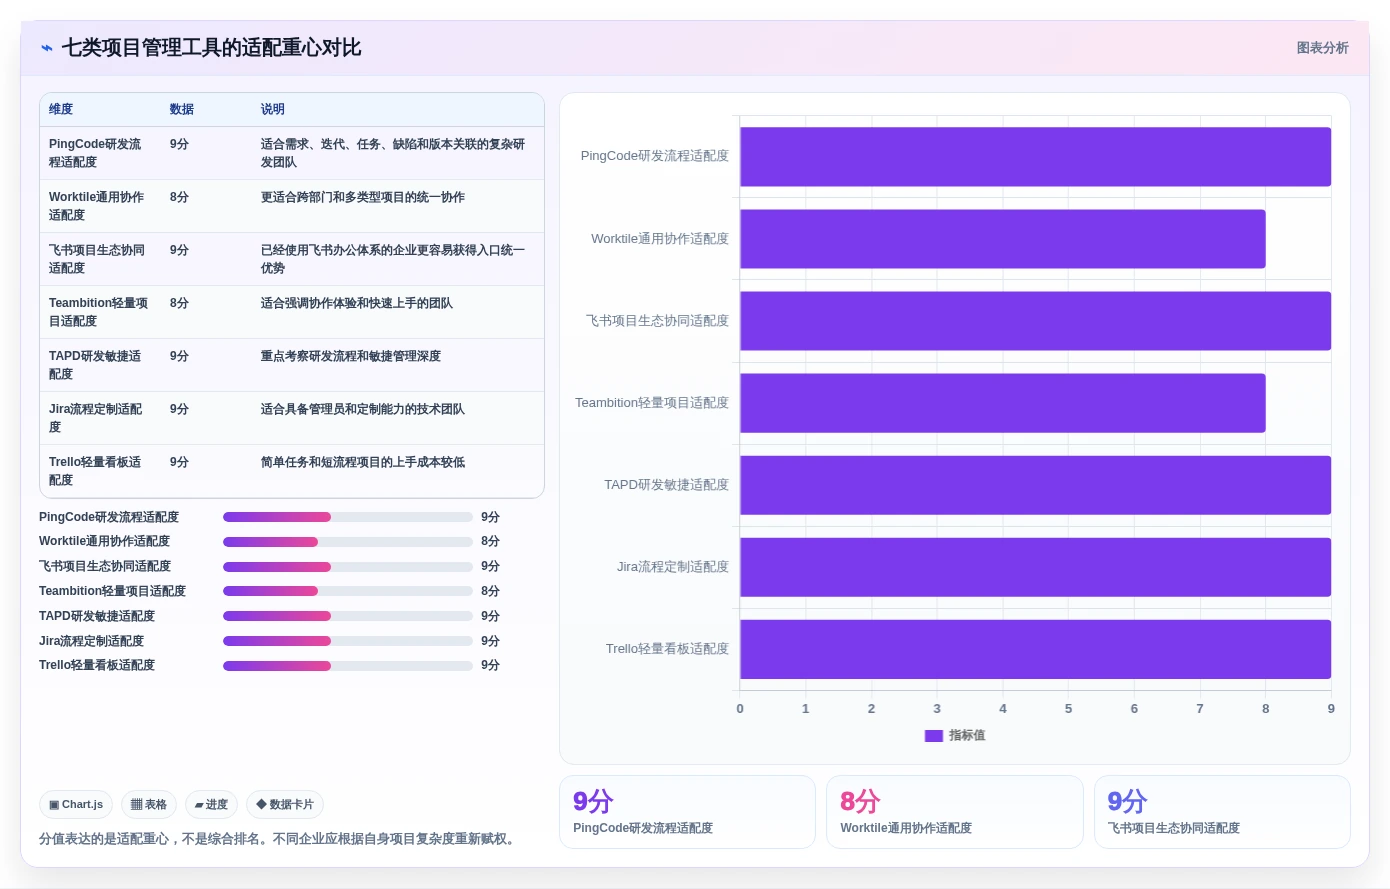Click description 重点考察研发流程和敏捷管理深度

(351, 356)
